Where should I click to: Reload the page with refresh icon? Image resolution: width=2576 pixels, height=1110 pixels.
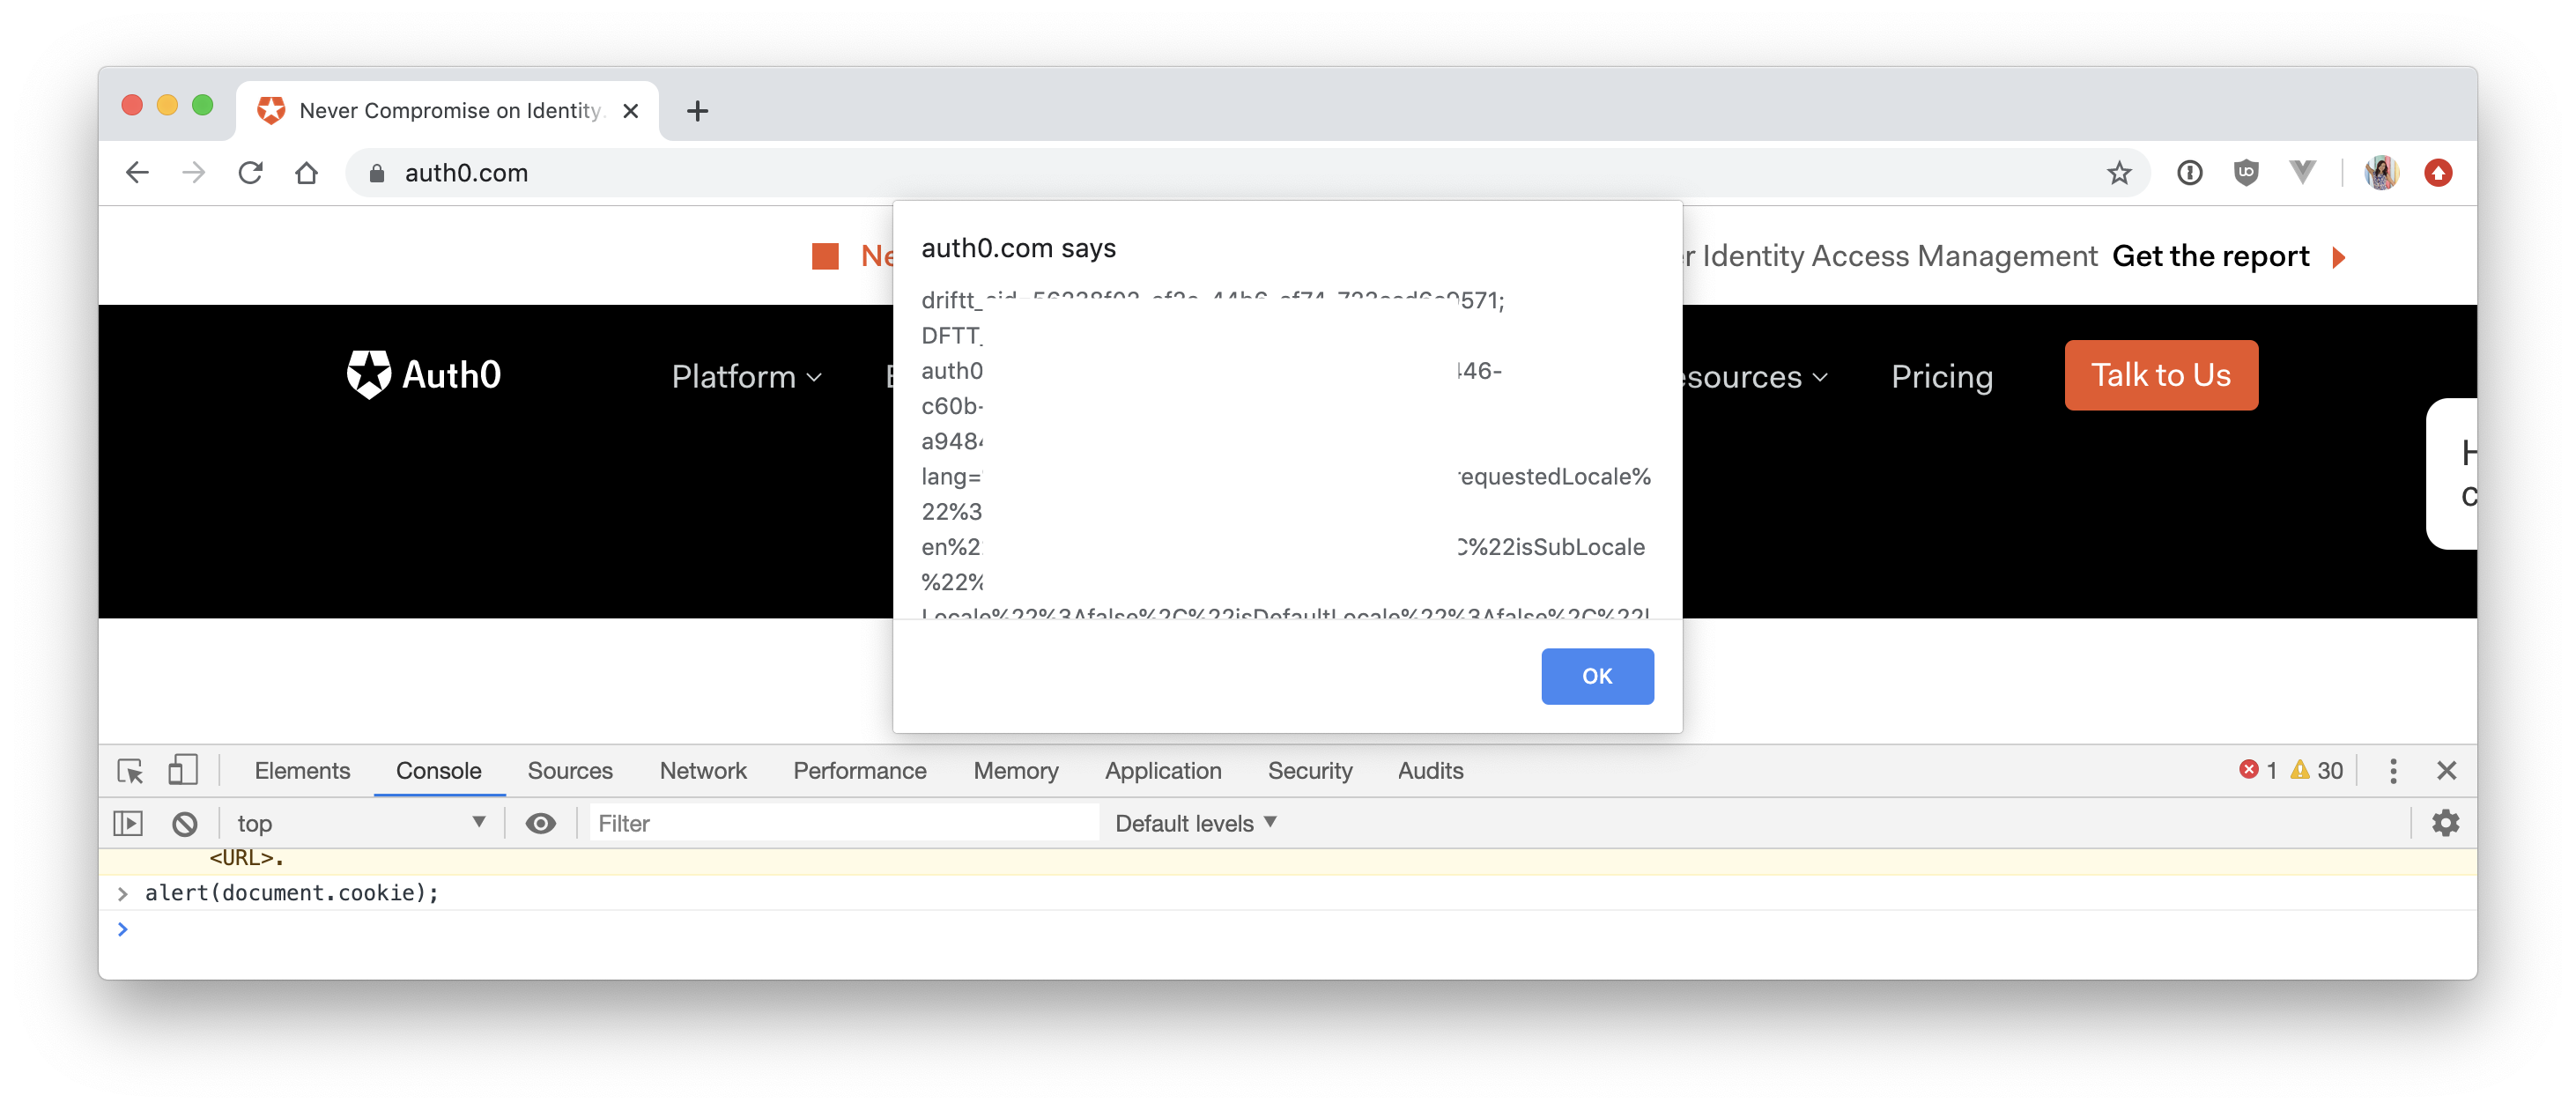click(250, 173)
